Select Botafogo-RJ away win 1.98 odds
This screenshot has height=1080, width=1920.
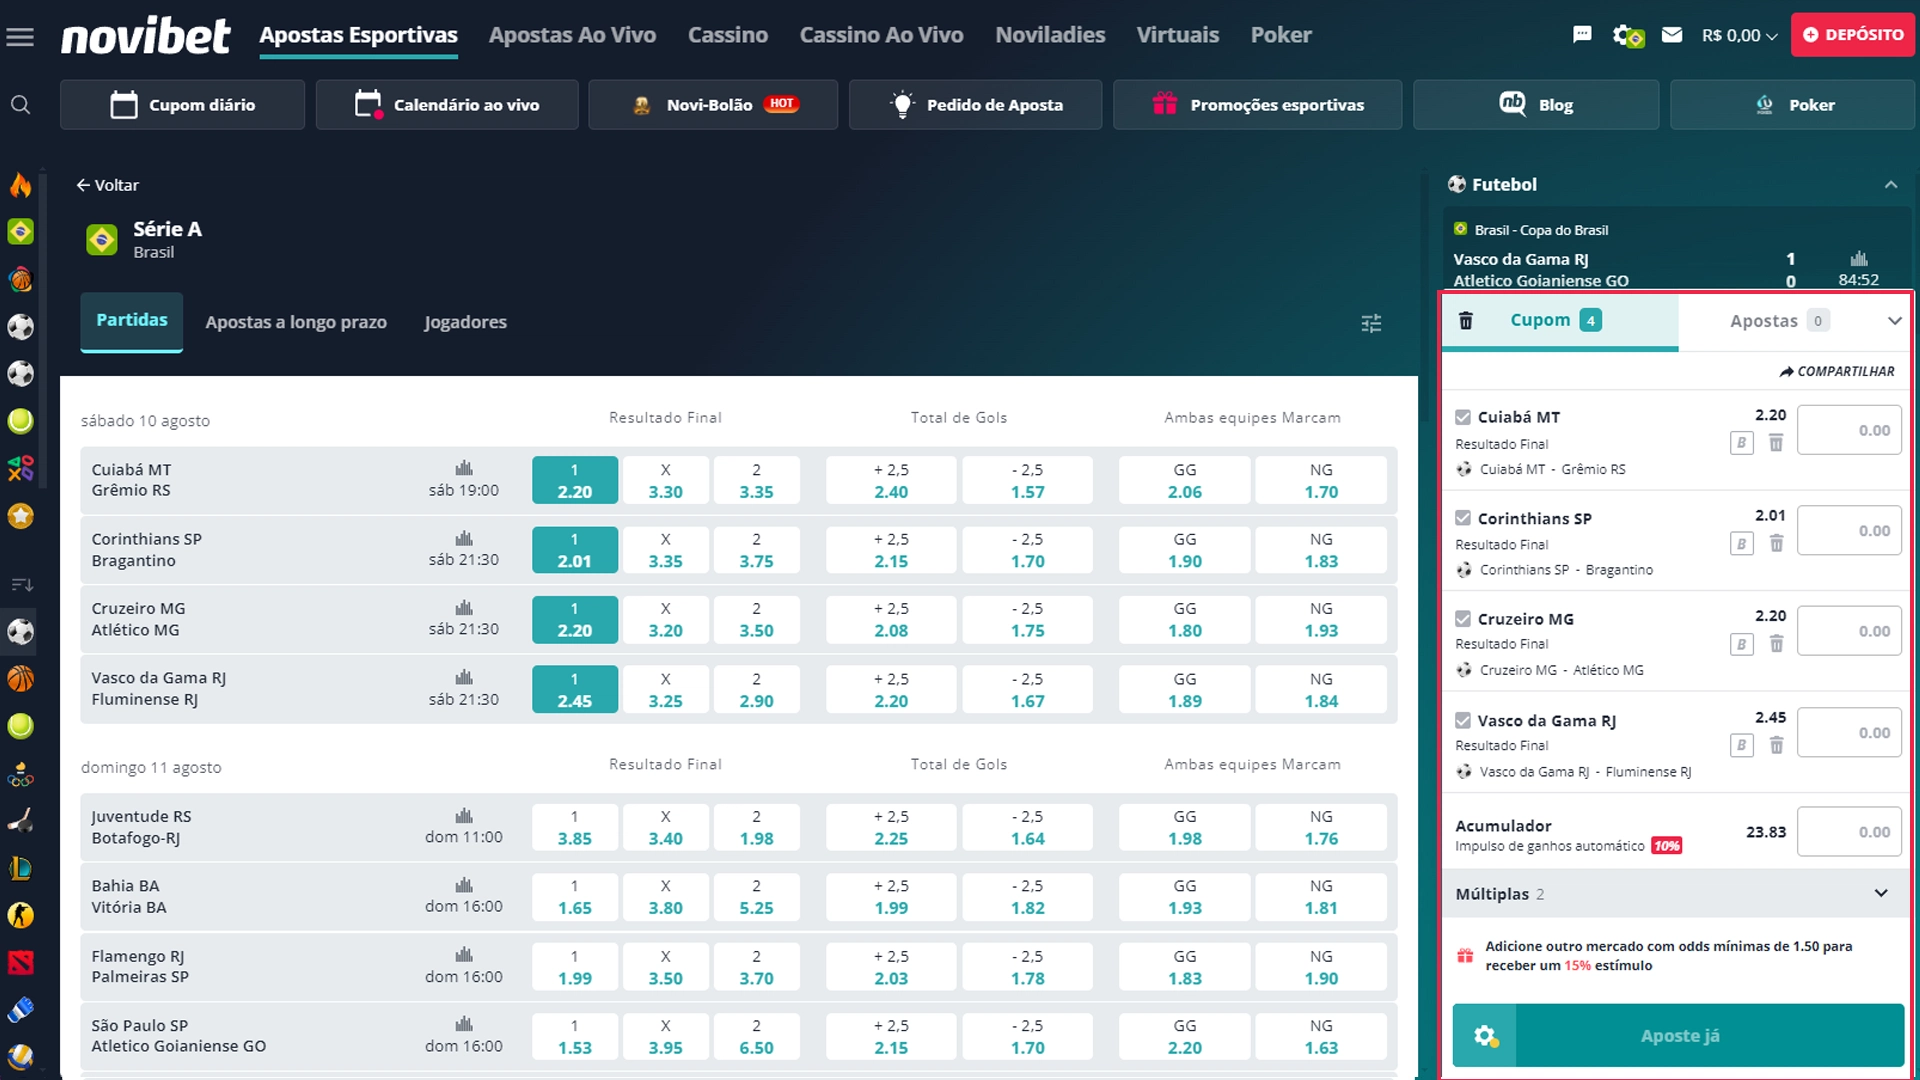(757, 828)
